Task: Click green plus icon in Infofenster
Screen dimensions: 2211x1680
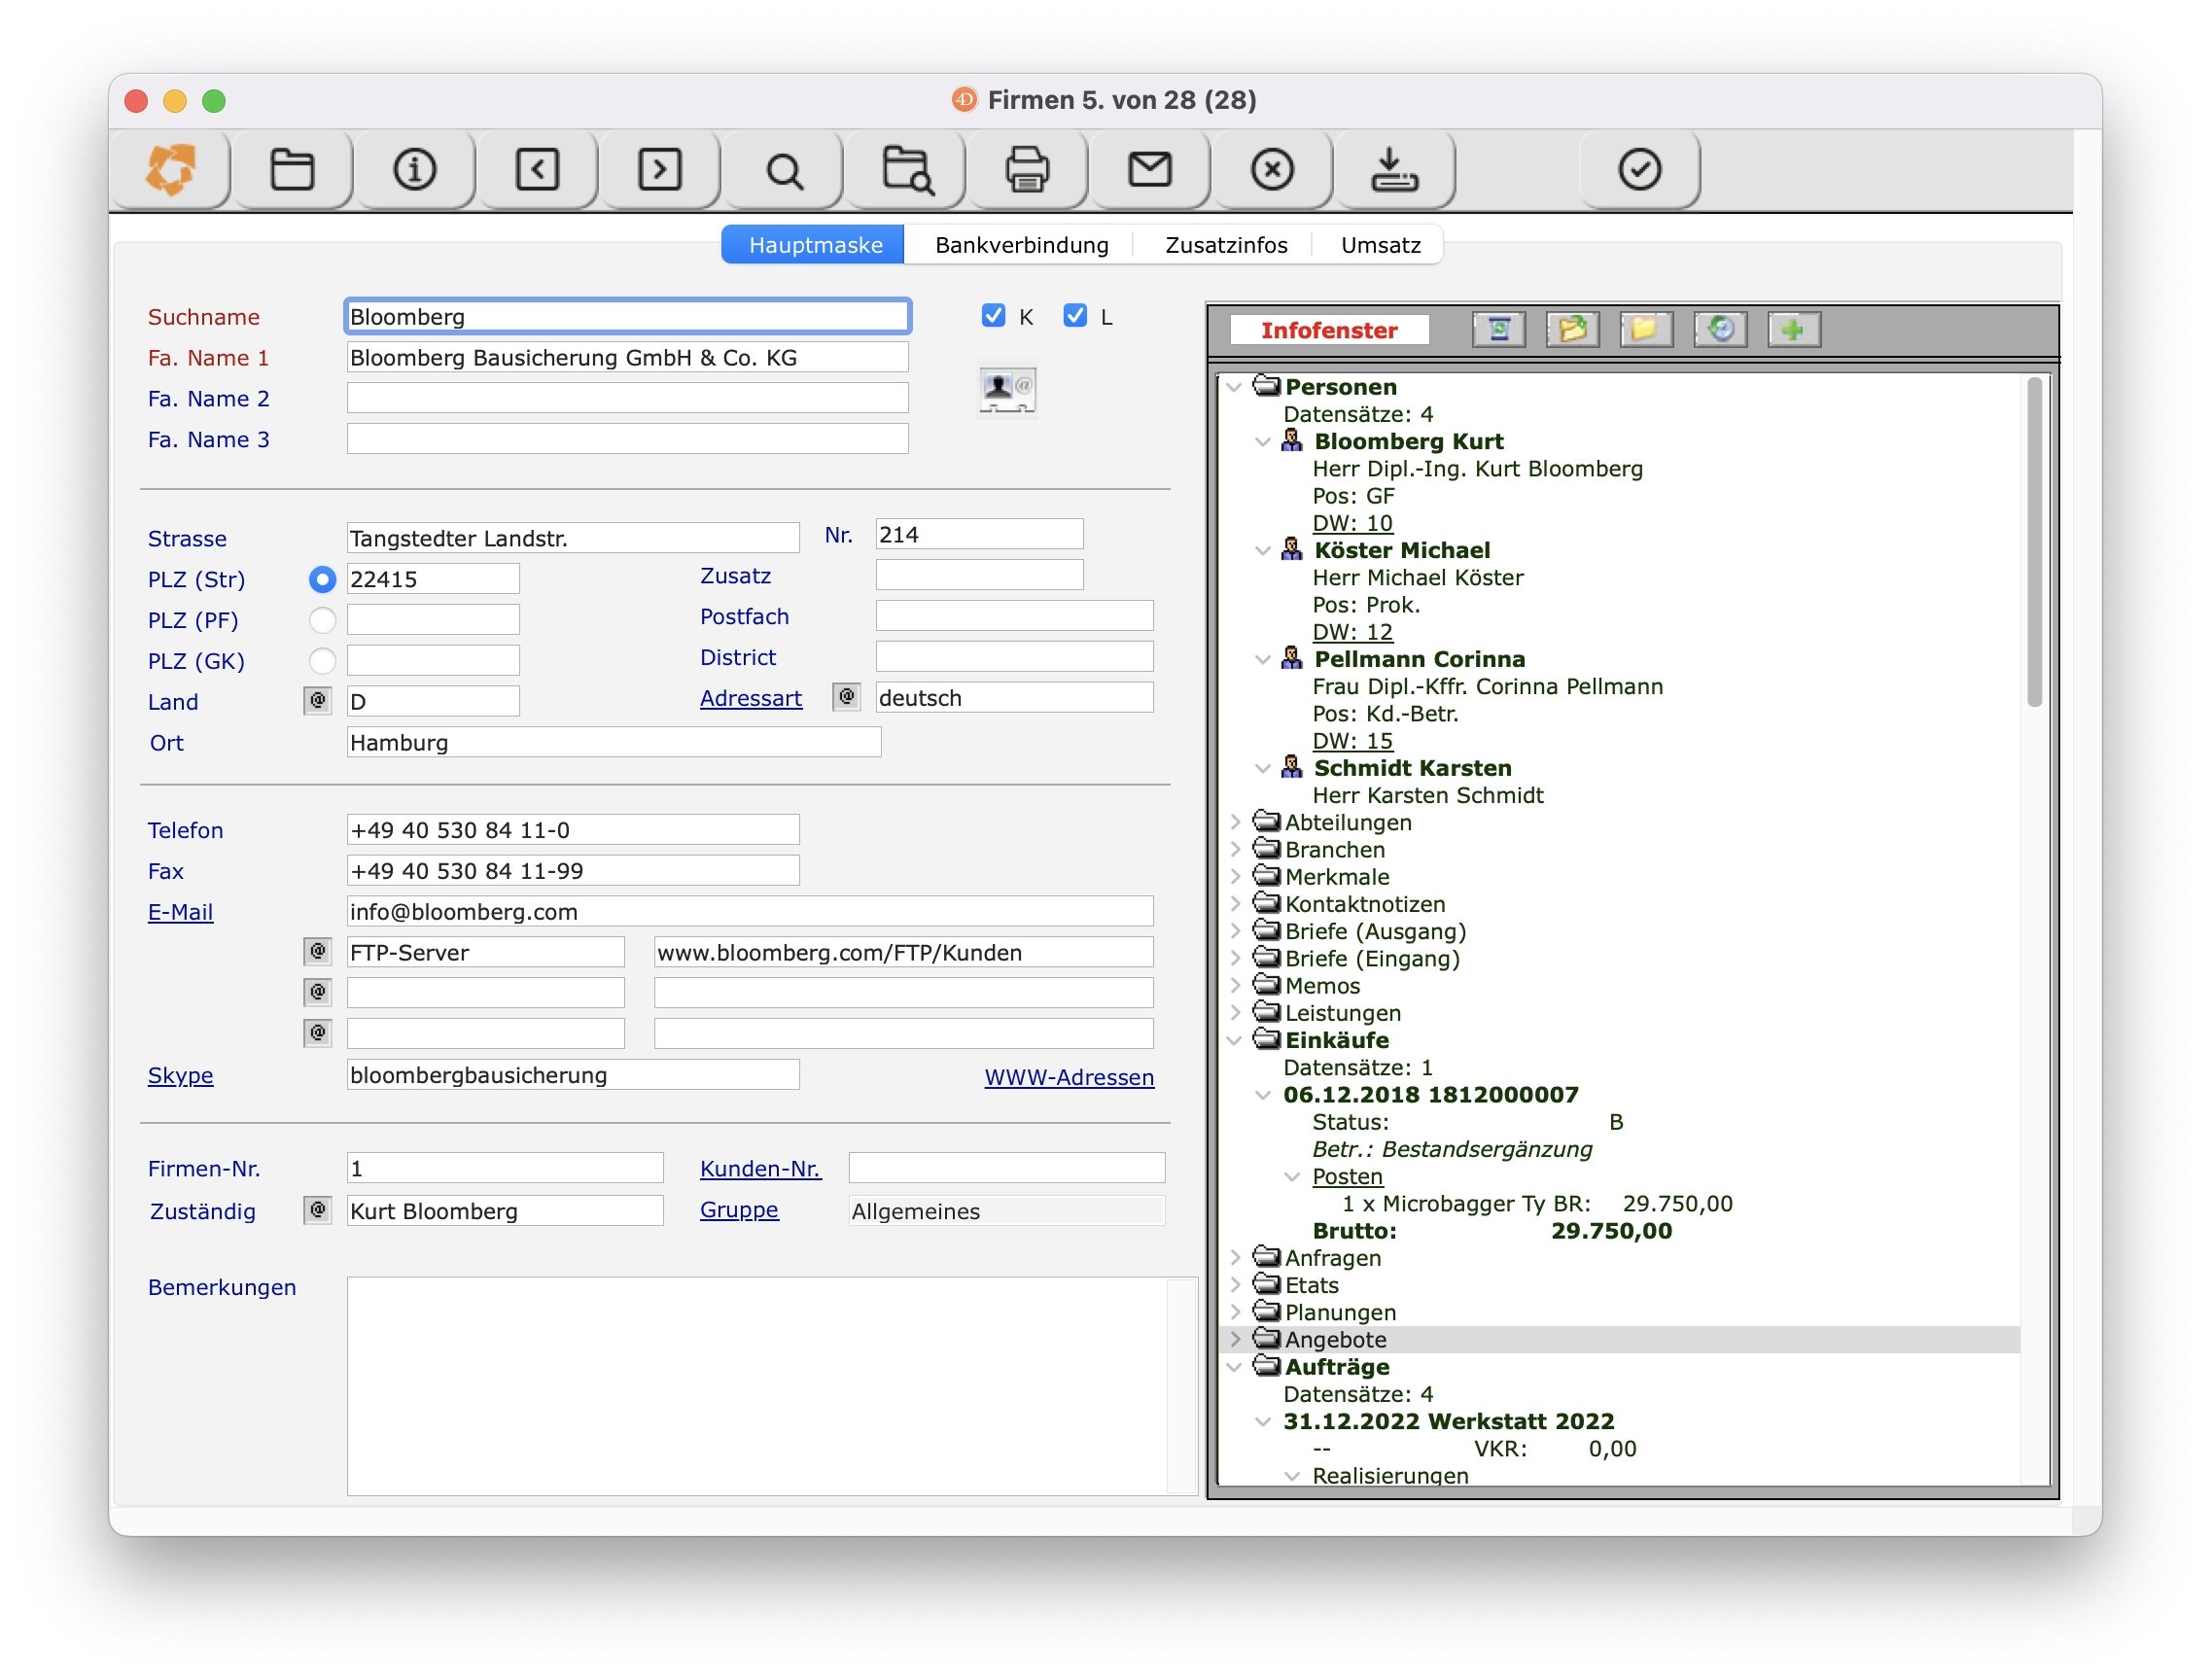Action: [1793, 329]
